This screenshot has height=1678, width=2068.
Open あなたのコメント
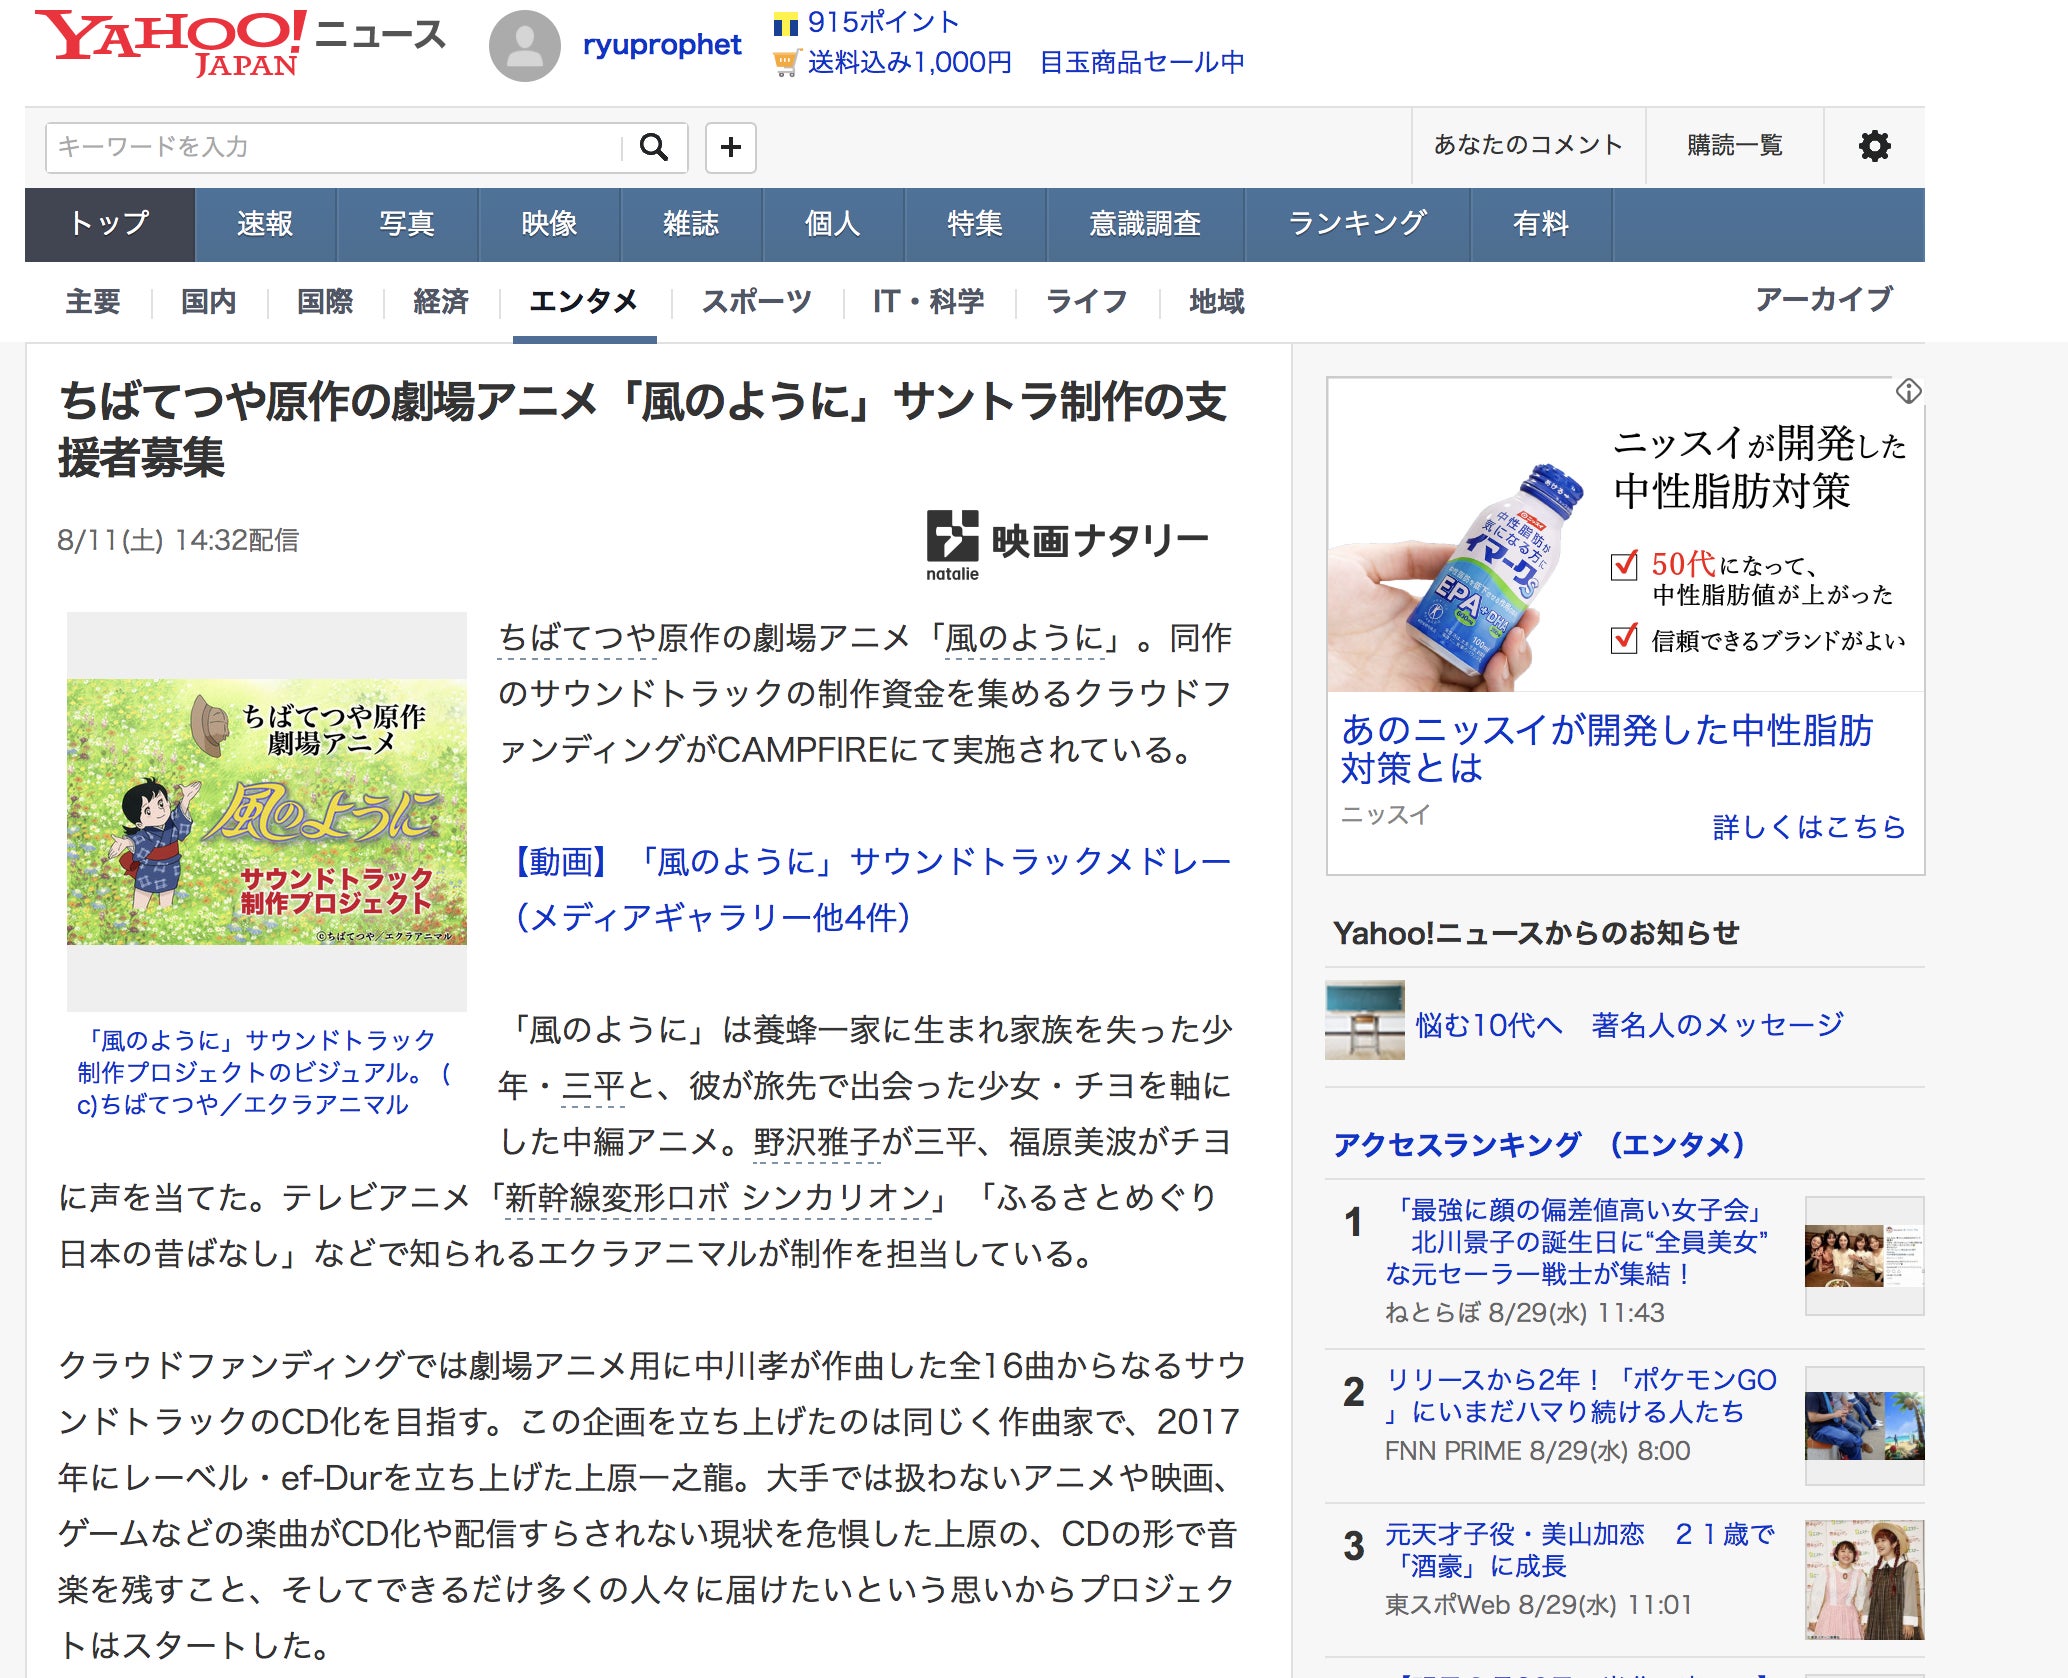click(1527, 146)
